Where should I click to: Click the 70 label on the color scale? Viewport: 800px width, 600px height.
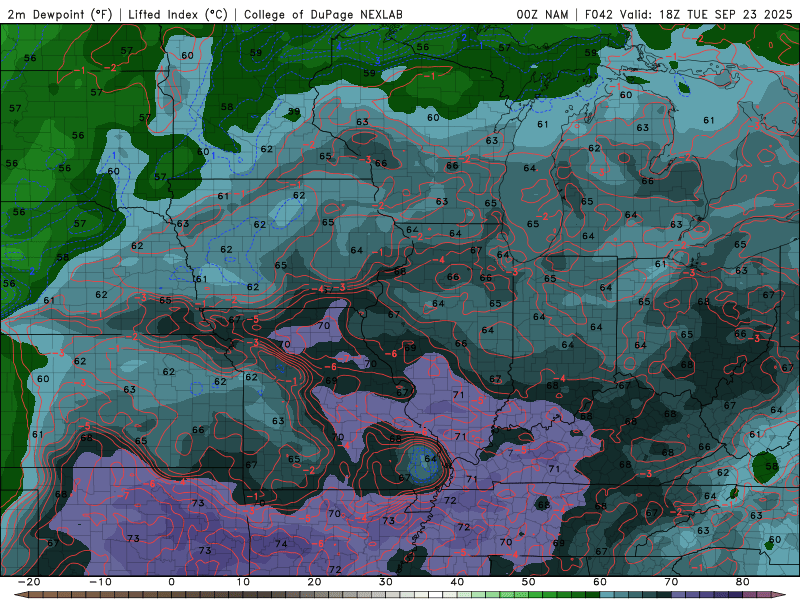671,582
